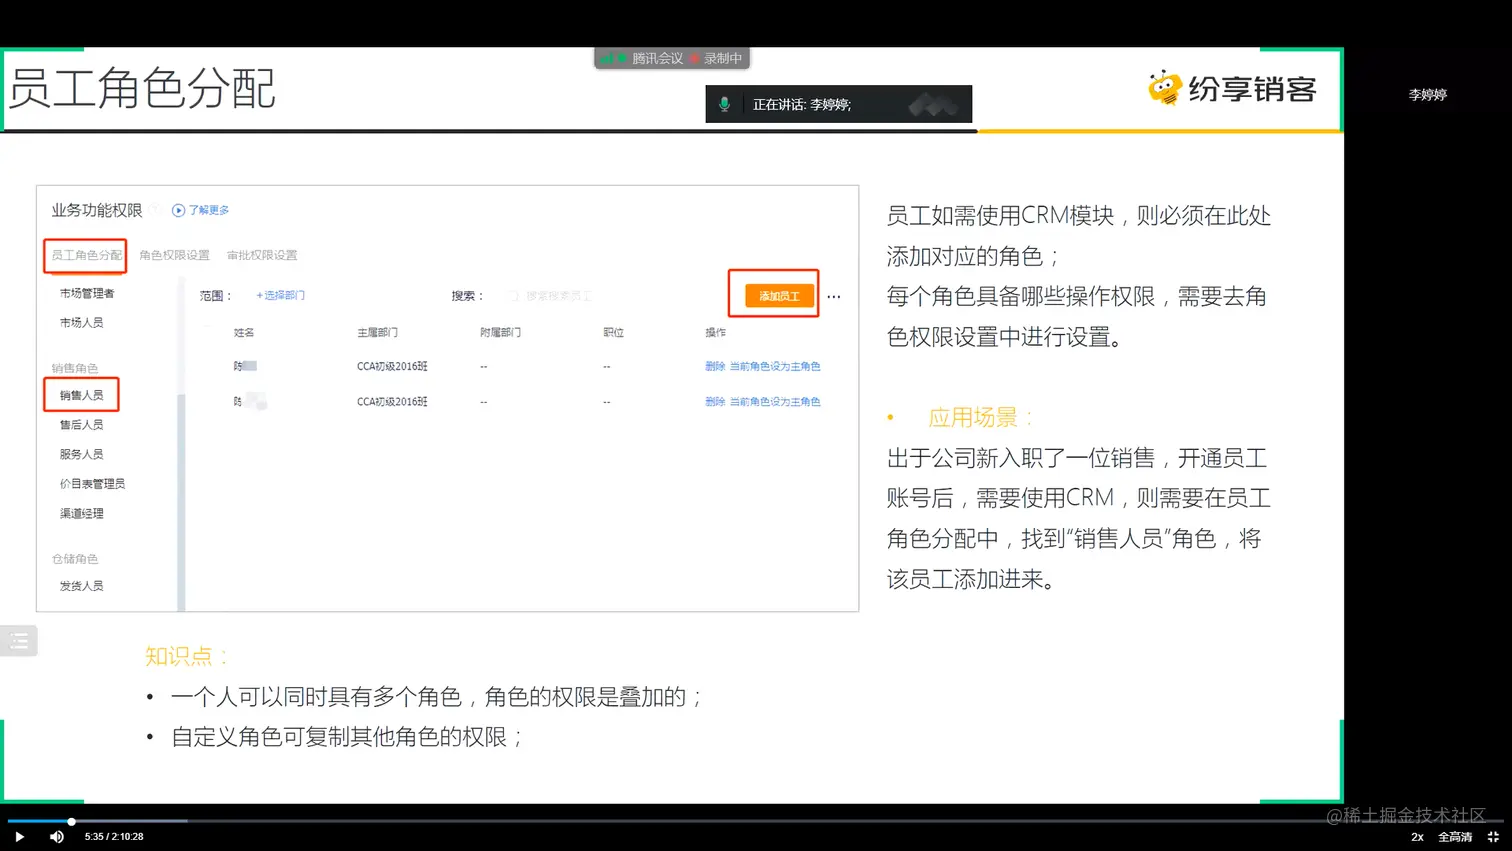
Task: Change the 2x playback speed
Action: click(1417, 837)
